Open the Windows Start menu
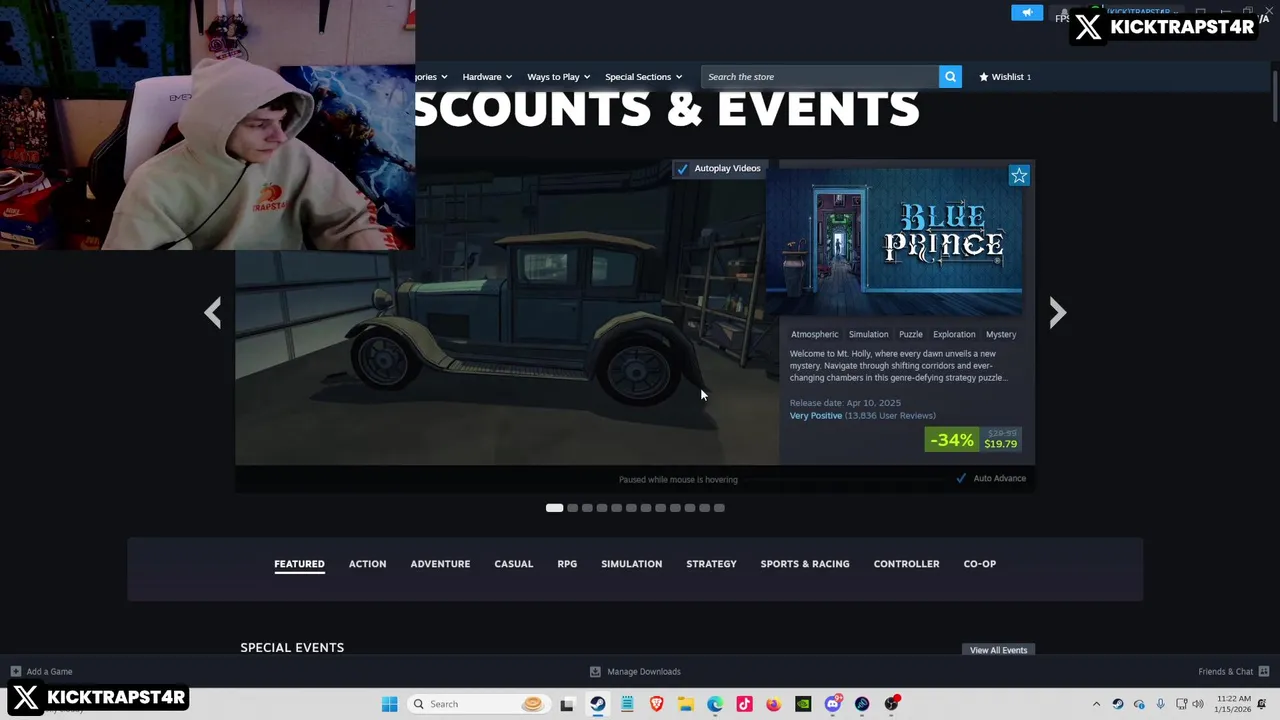This screenshot has width=1280, height=720. (x=389, y=704)
